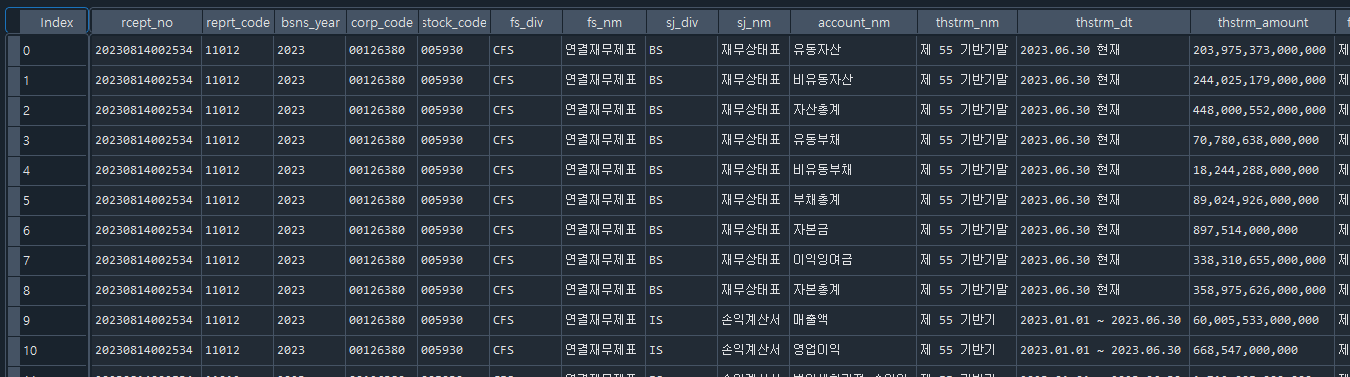Viewport: 1350px width, 377px height.
Task: Select the corp_code column header
Action: point(382,22)
